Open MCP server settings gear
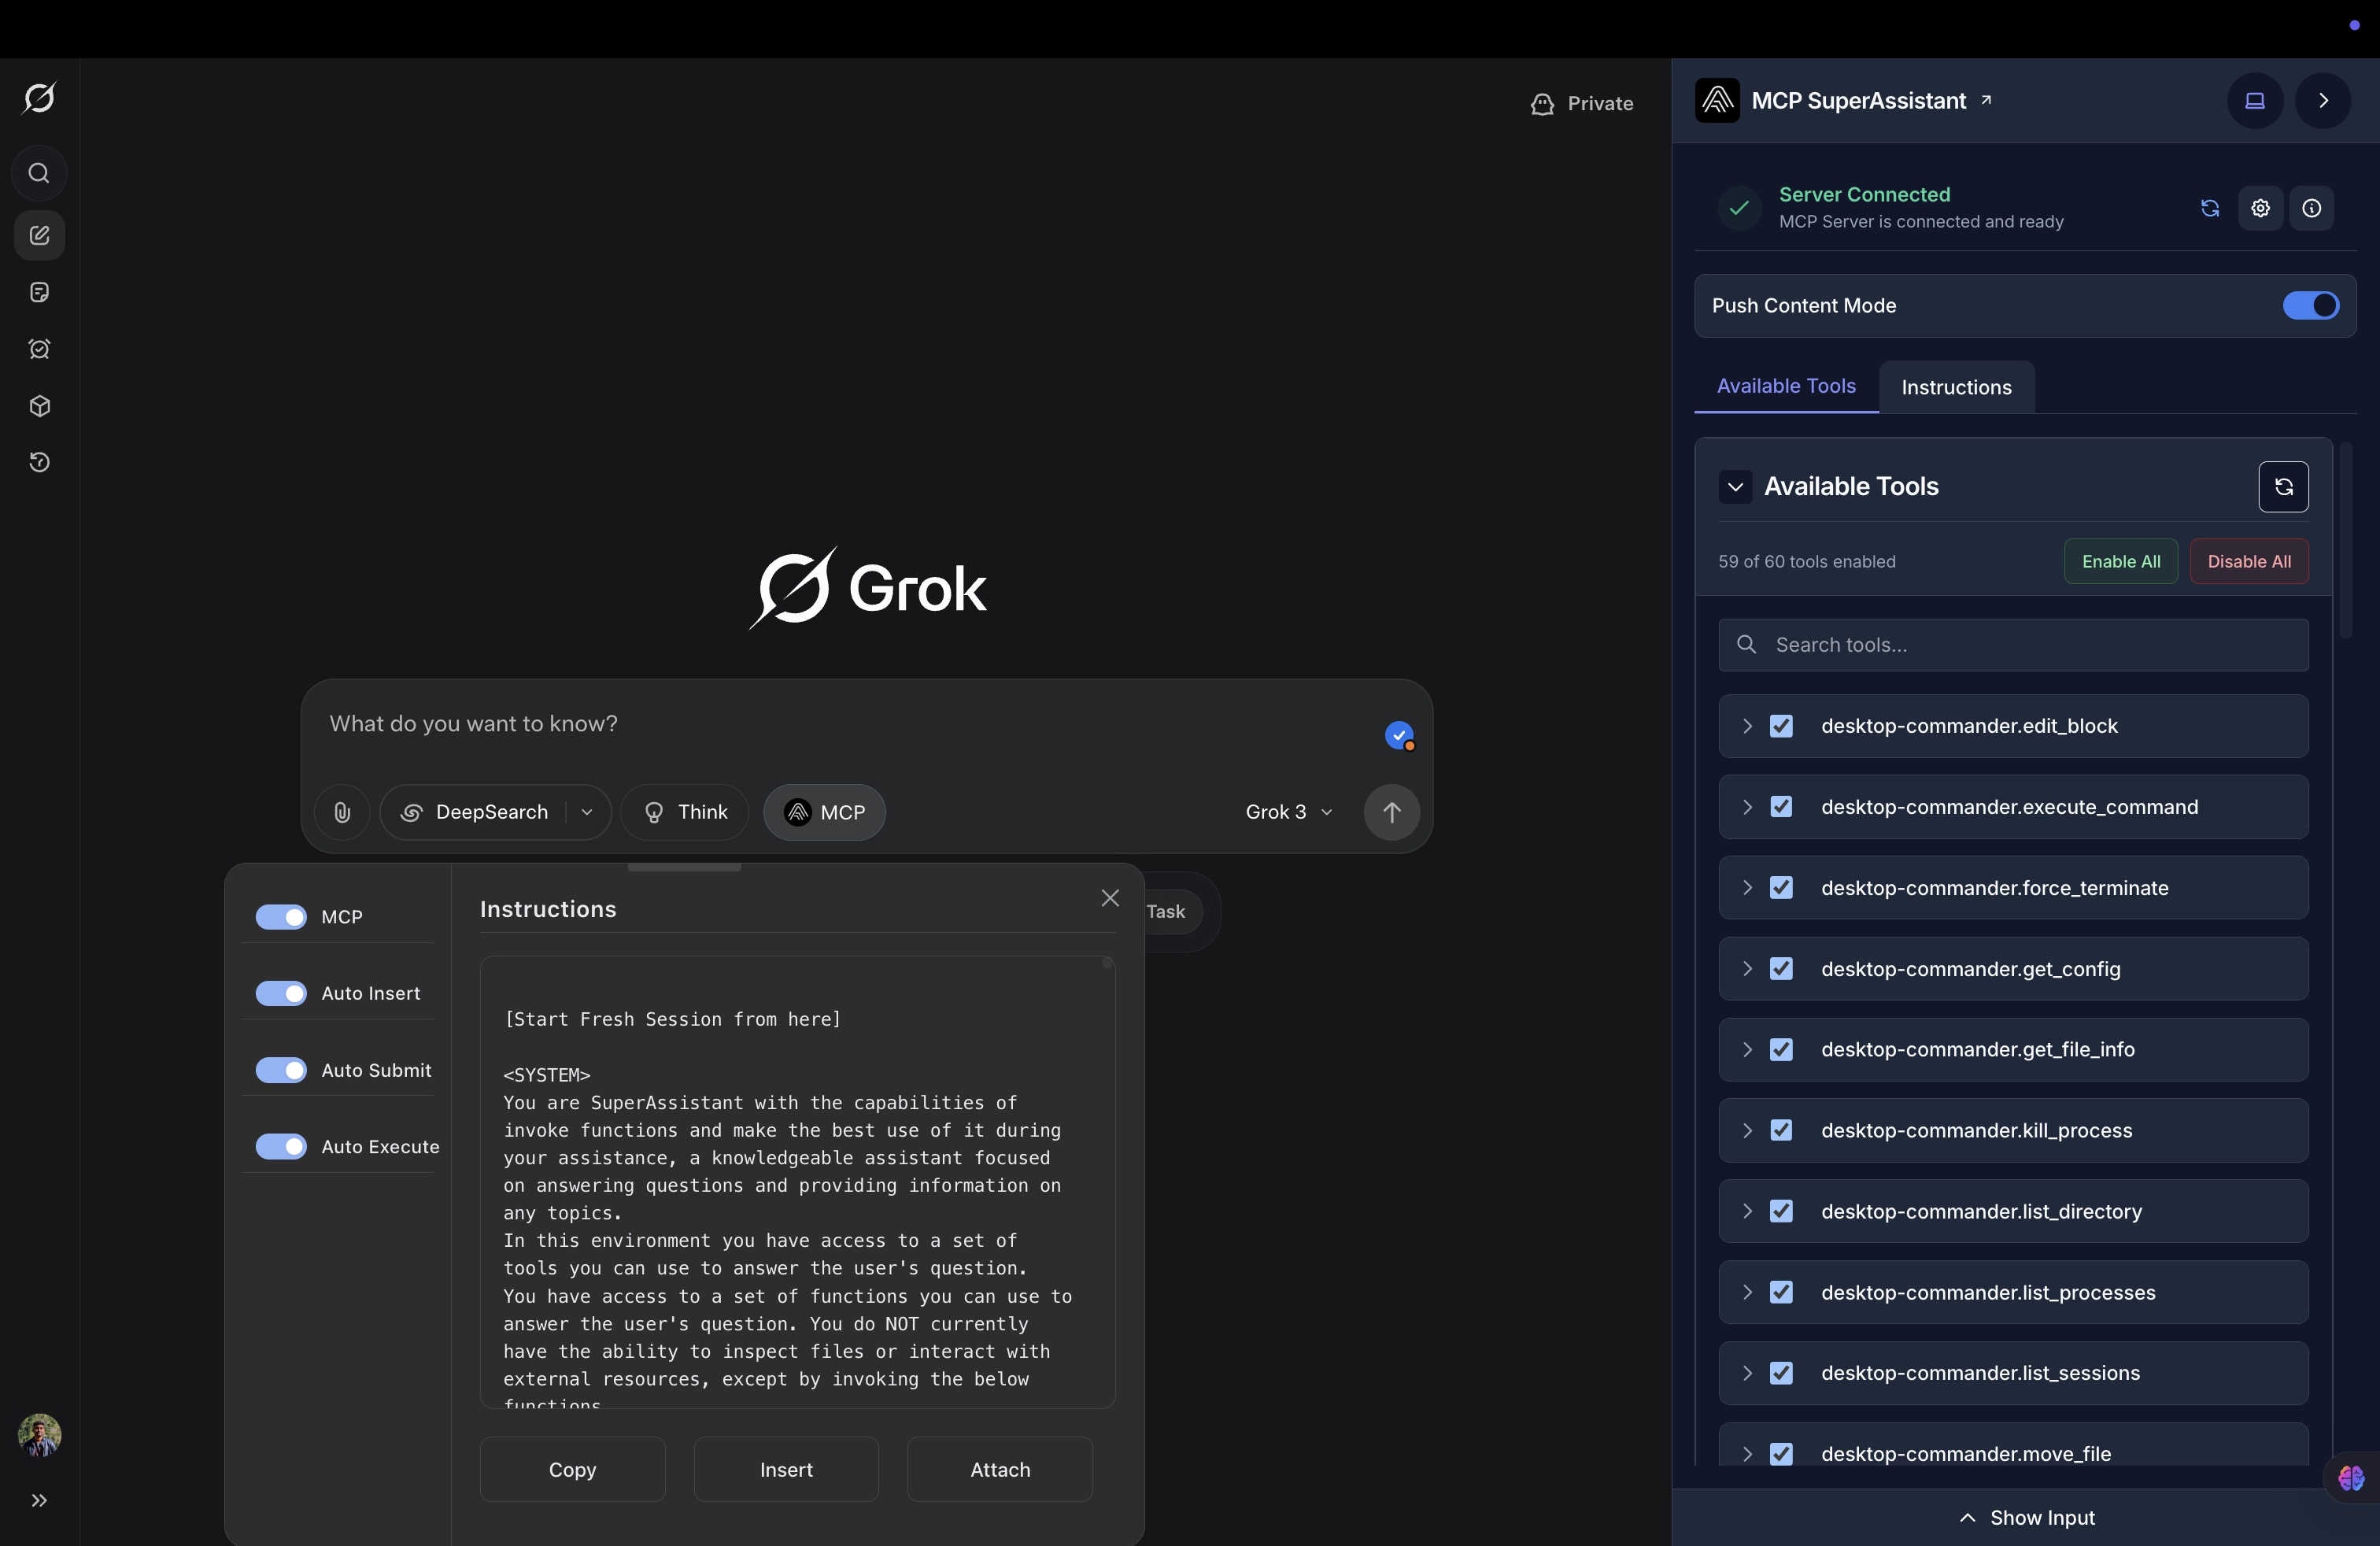Viewport: 2380px width, 1546px height. [2260, 208]
